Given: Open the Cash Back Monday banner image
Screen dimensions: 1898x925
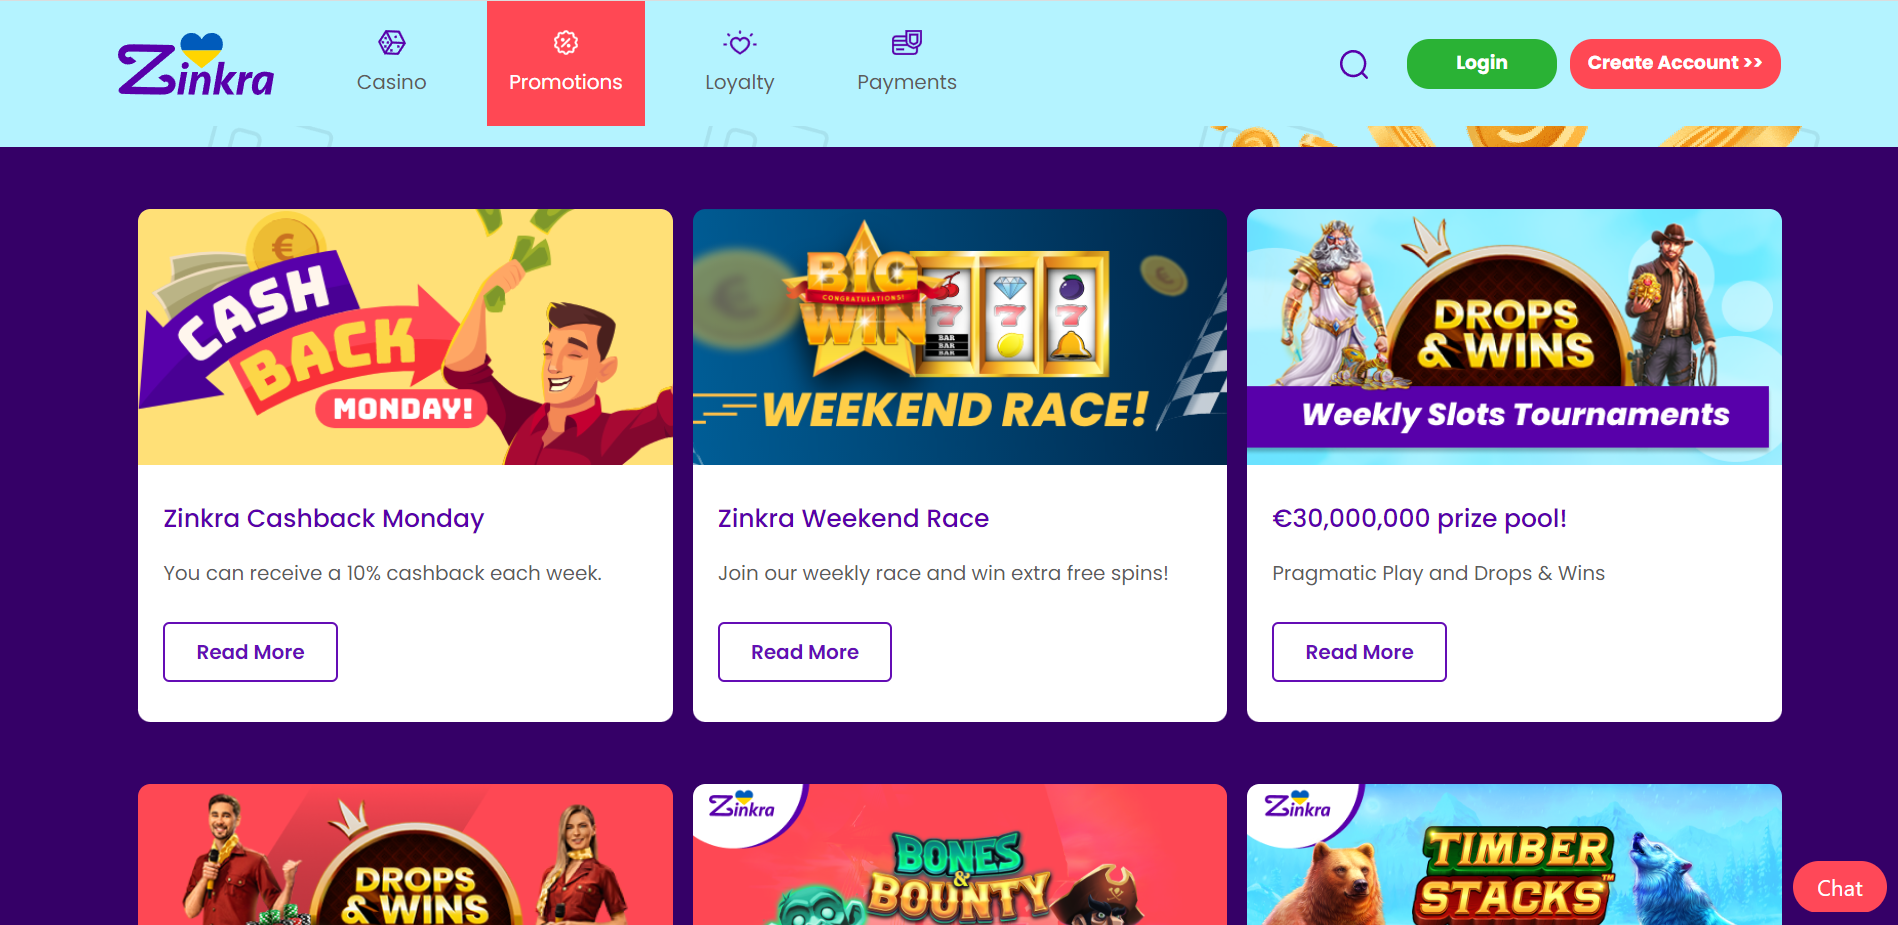Looking at the screenshot, I should tap(405, 337).
